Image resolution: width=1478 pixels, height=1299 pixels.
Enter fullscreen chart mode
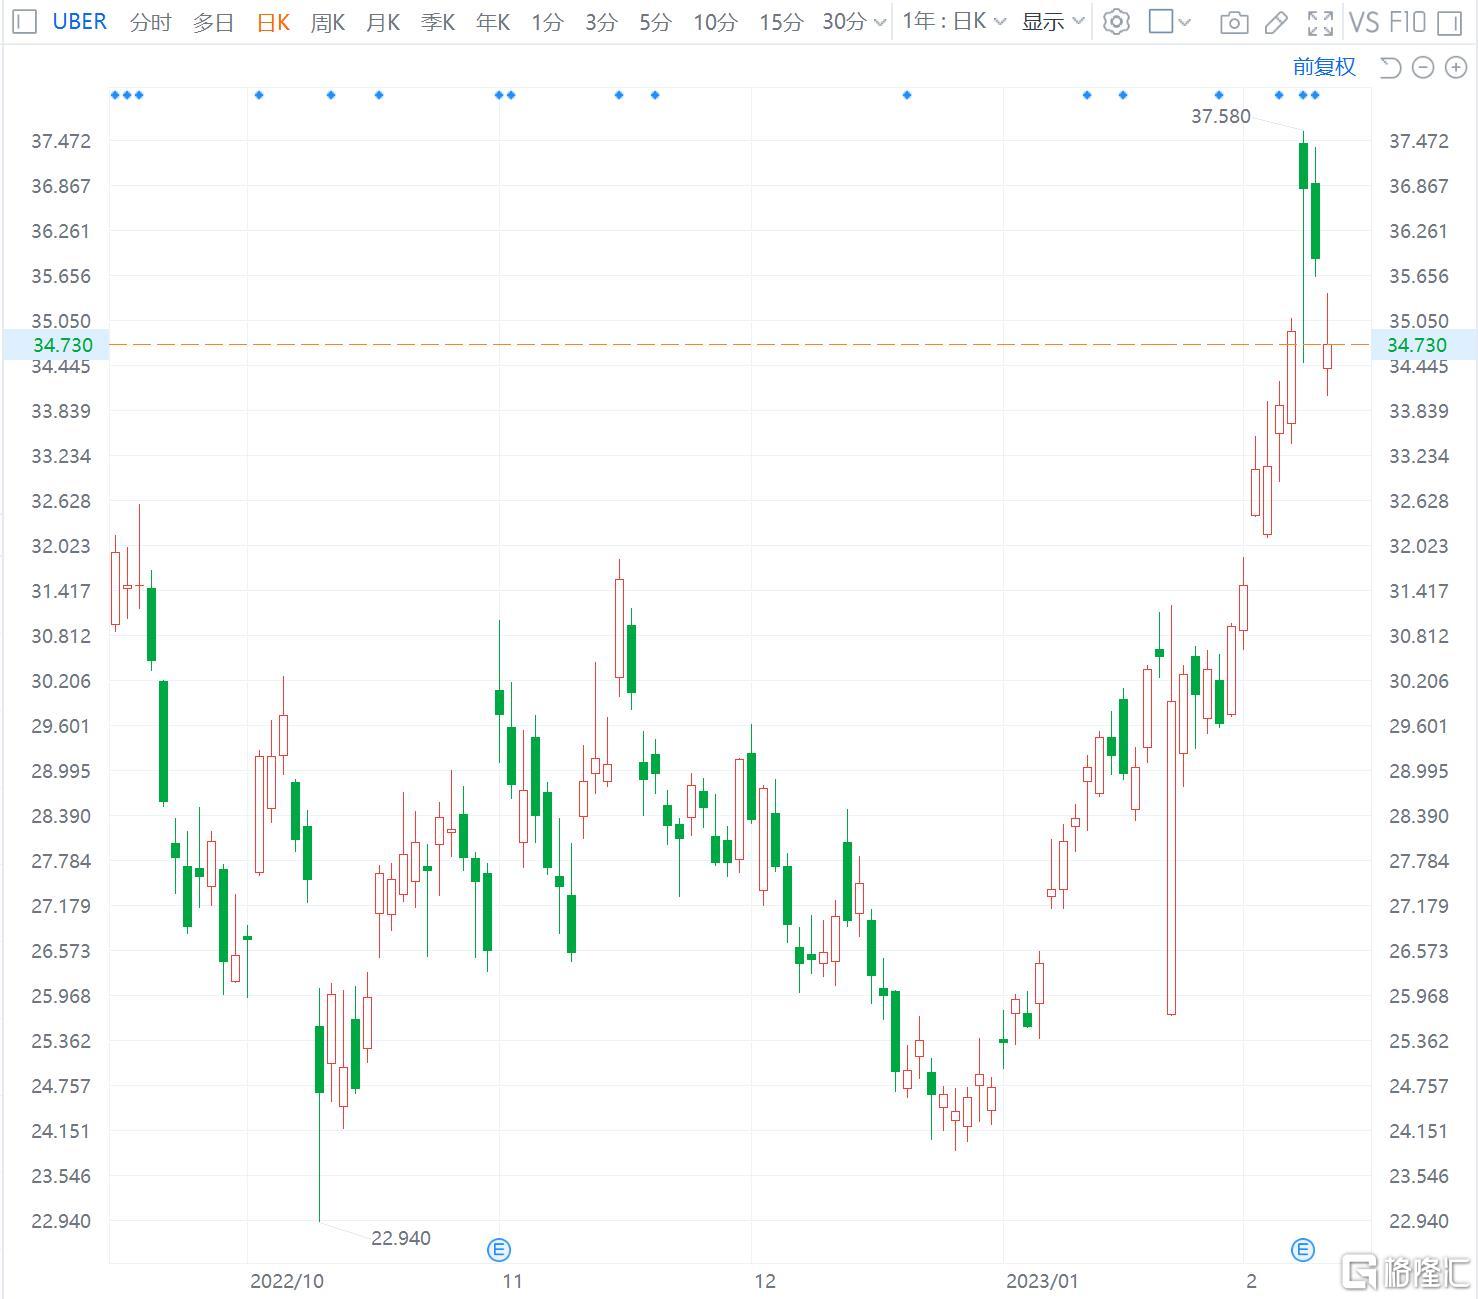[x=1320, y=22]
